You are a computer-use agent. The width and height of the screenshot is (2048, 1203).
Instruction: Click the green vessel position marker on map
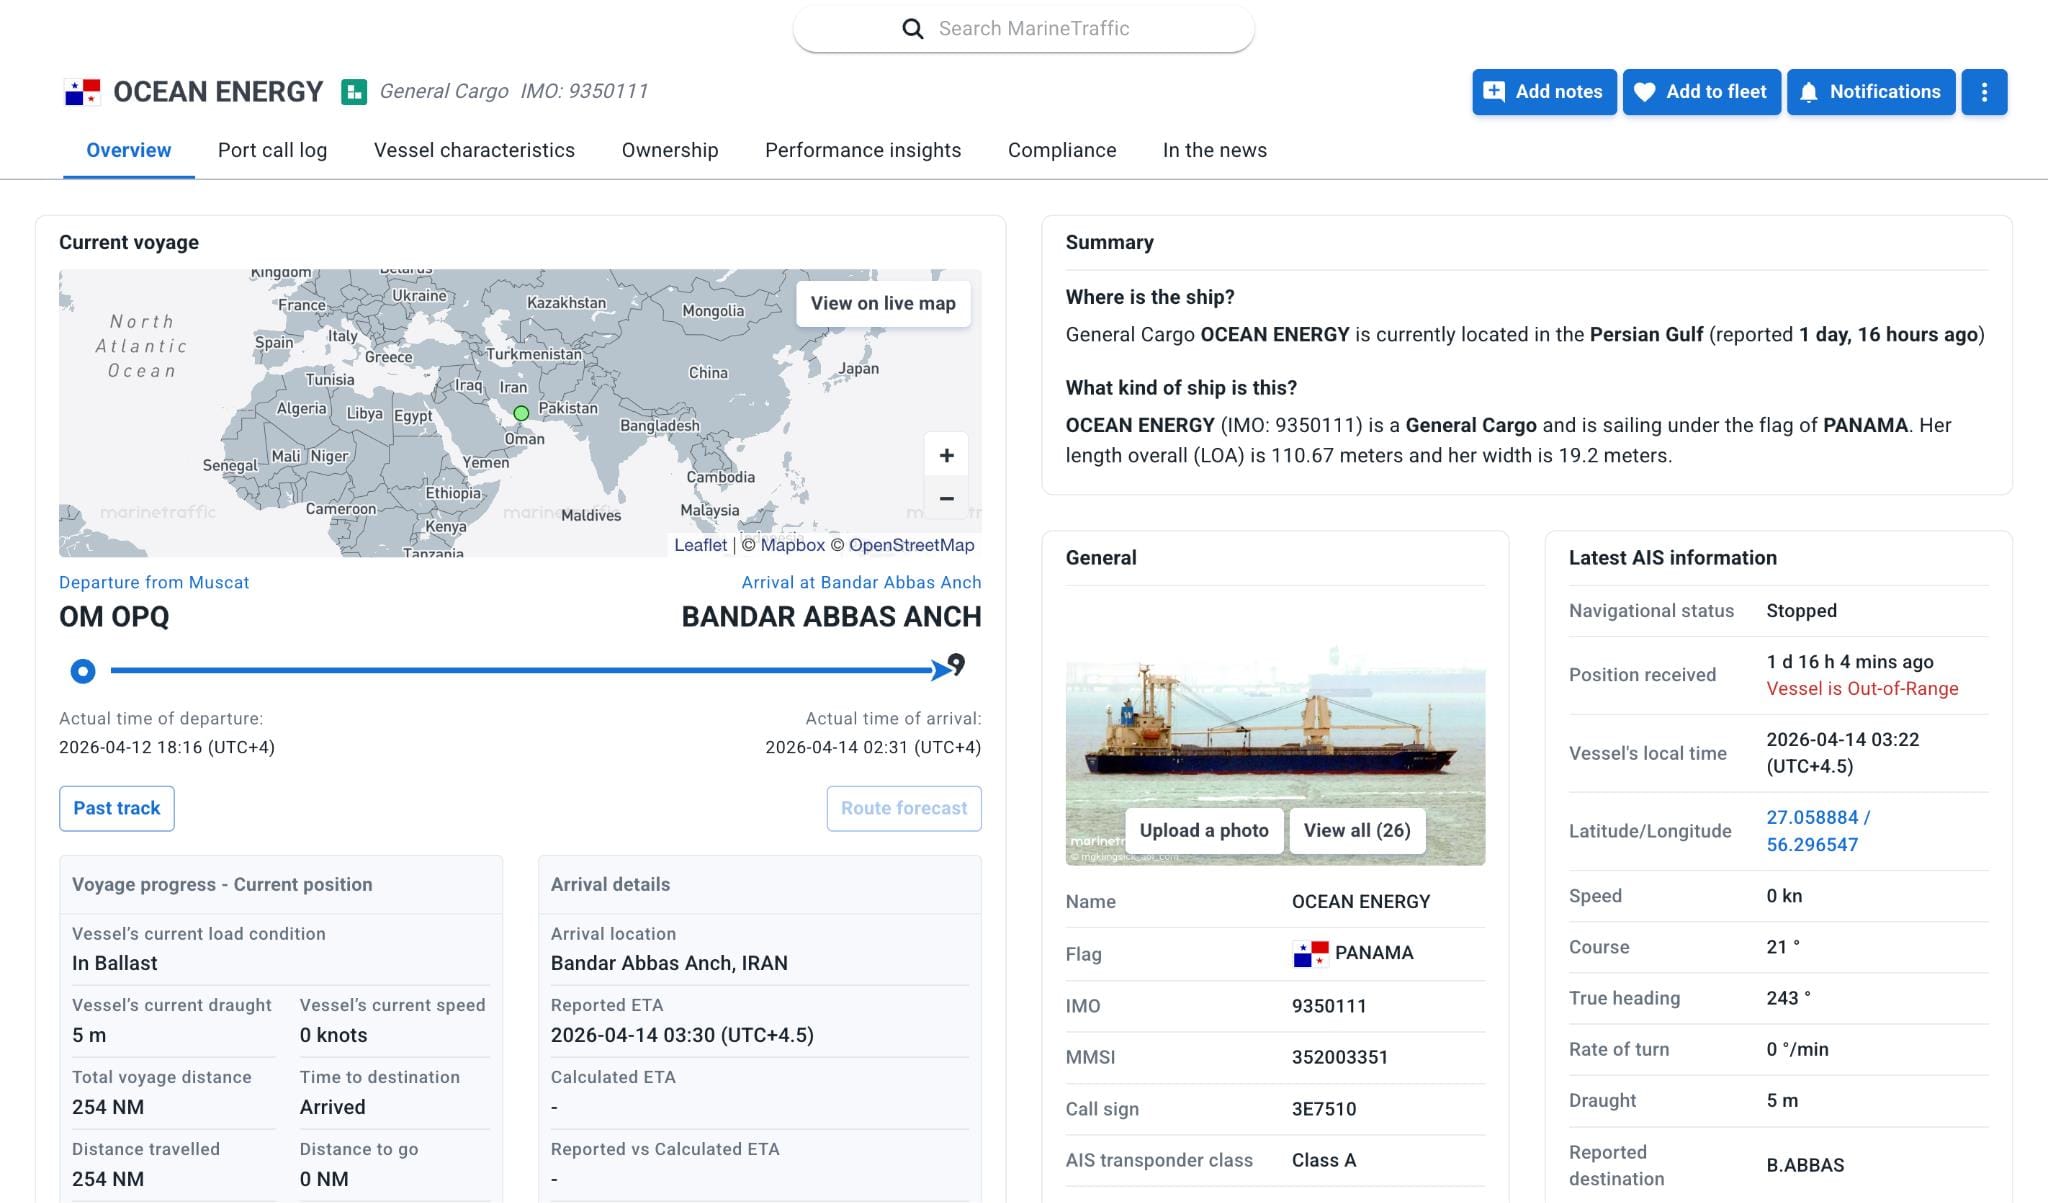(x=521, y=413)
